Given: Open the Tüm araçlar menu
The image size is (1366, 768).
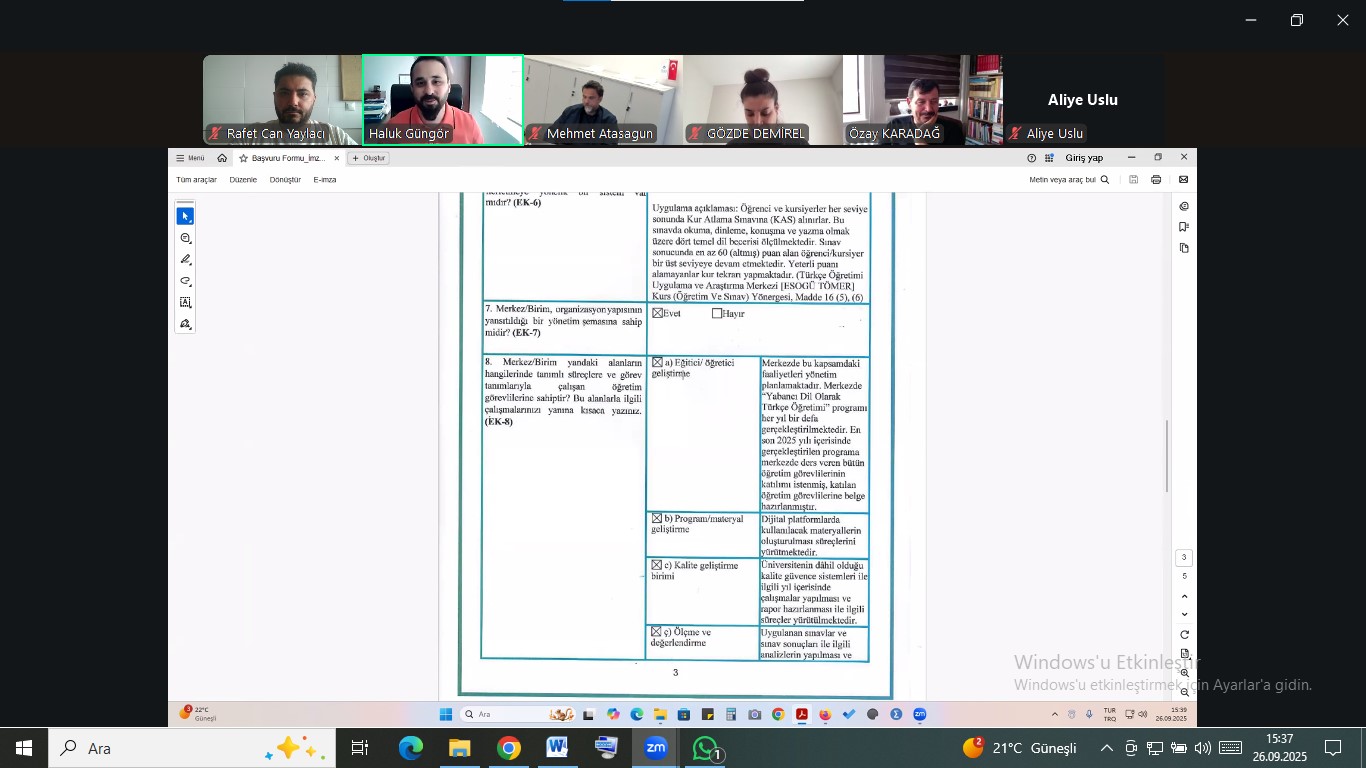Looking at the screenshot, I should click(x=196, y=180).
